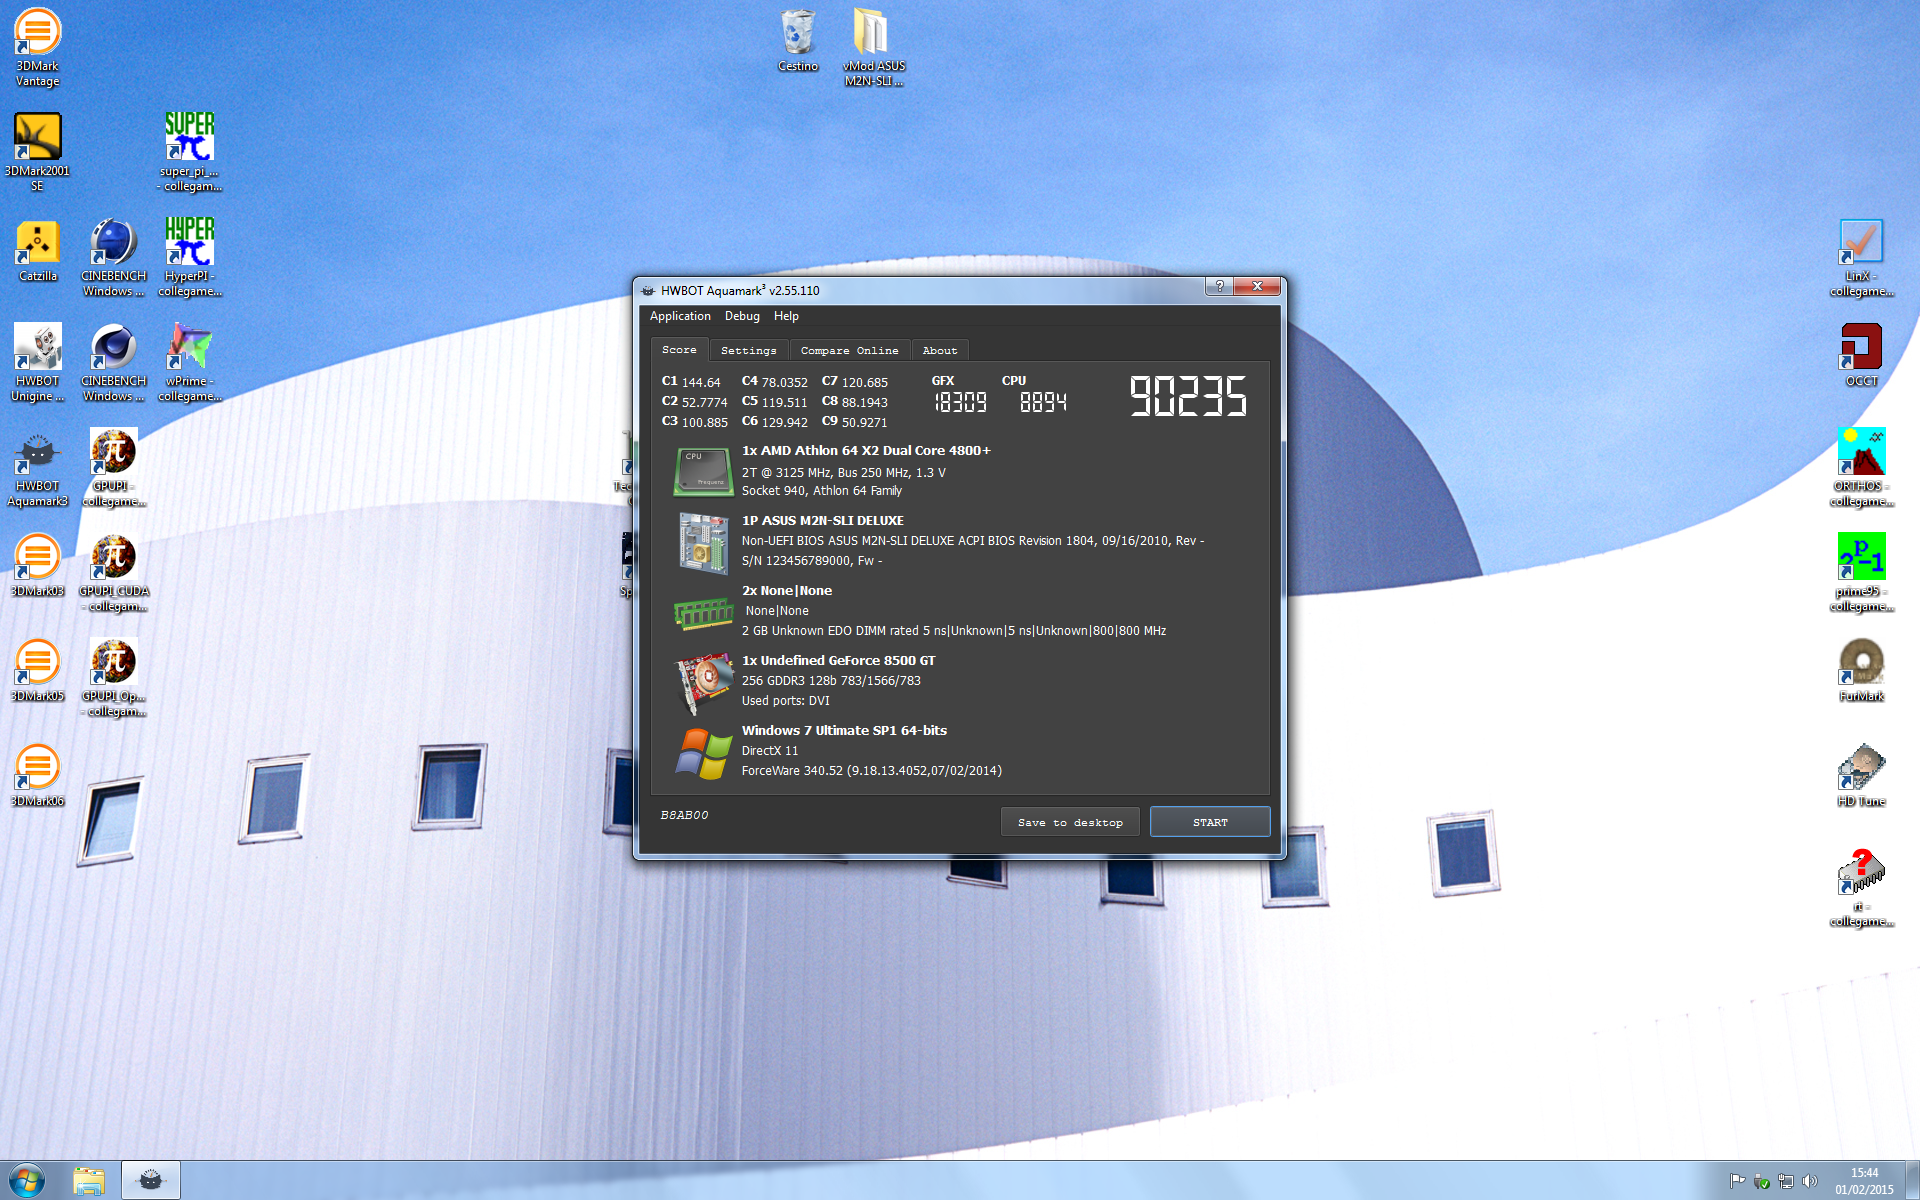1920x1200 pixels.
Task: Launch wPrime desktop shortcut
Action: click(189, 363)
